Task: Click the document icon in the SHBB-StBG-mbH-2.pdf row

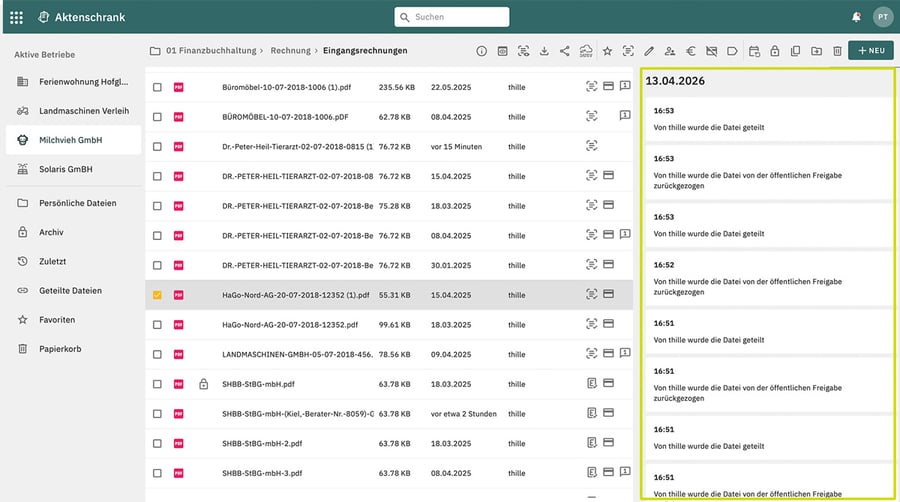Action: [592, 443]
